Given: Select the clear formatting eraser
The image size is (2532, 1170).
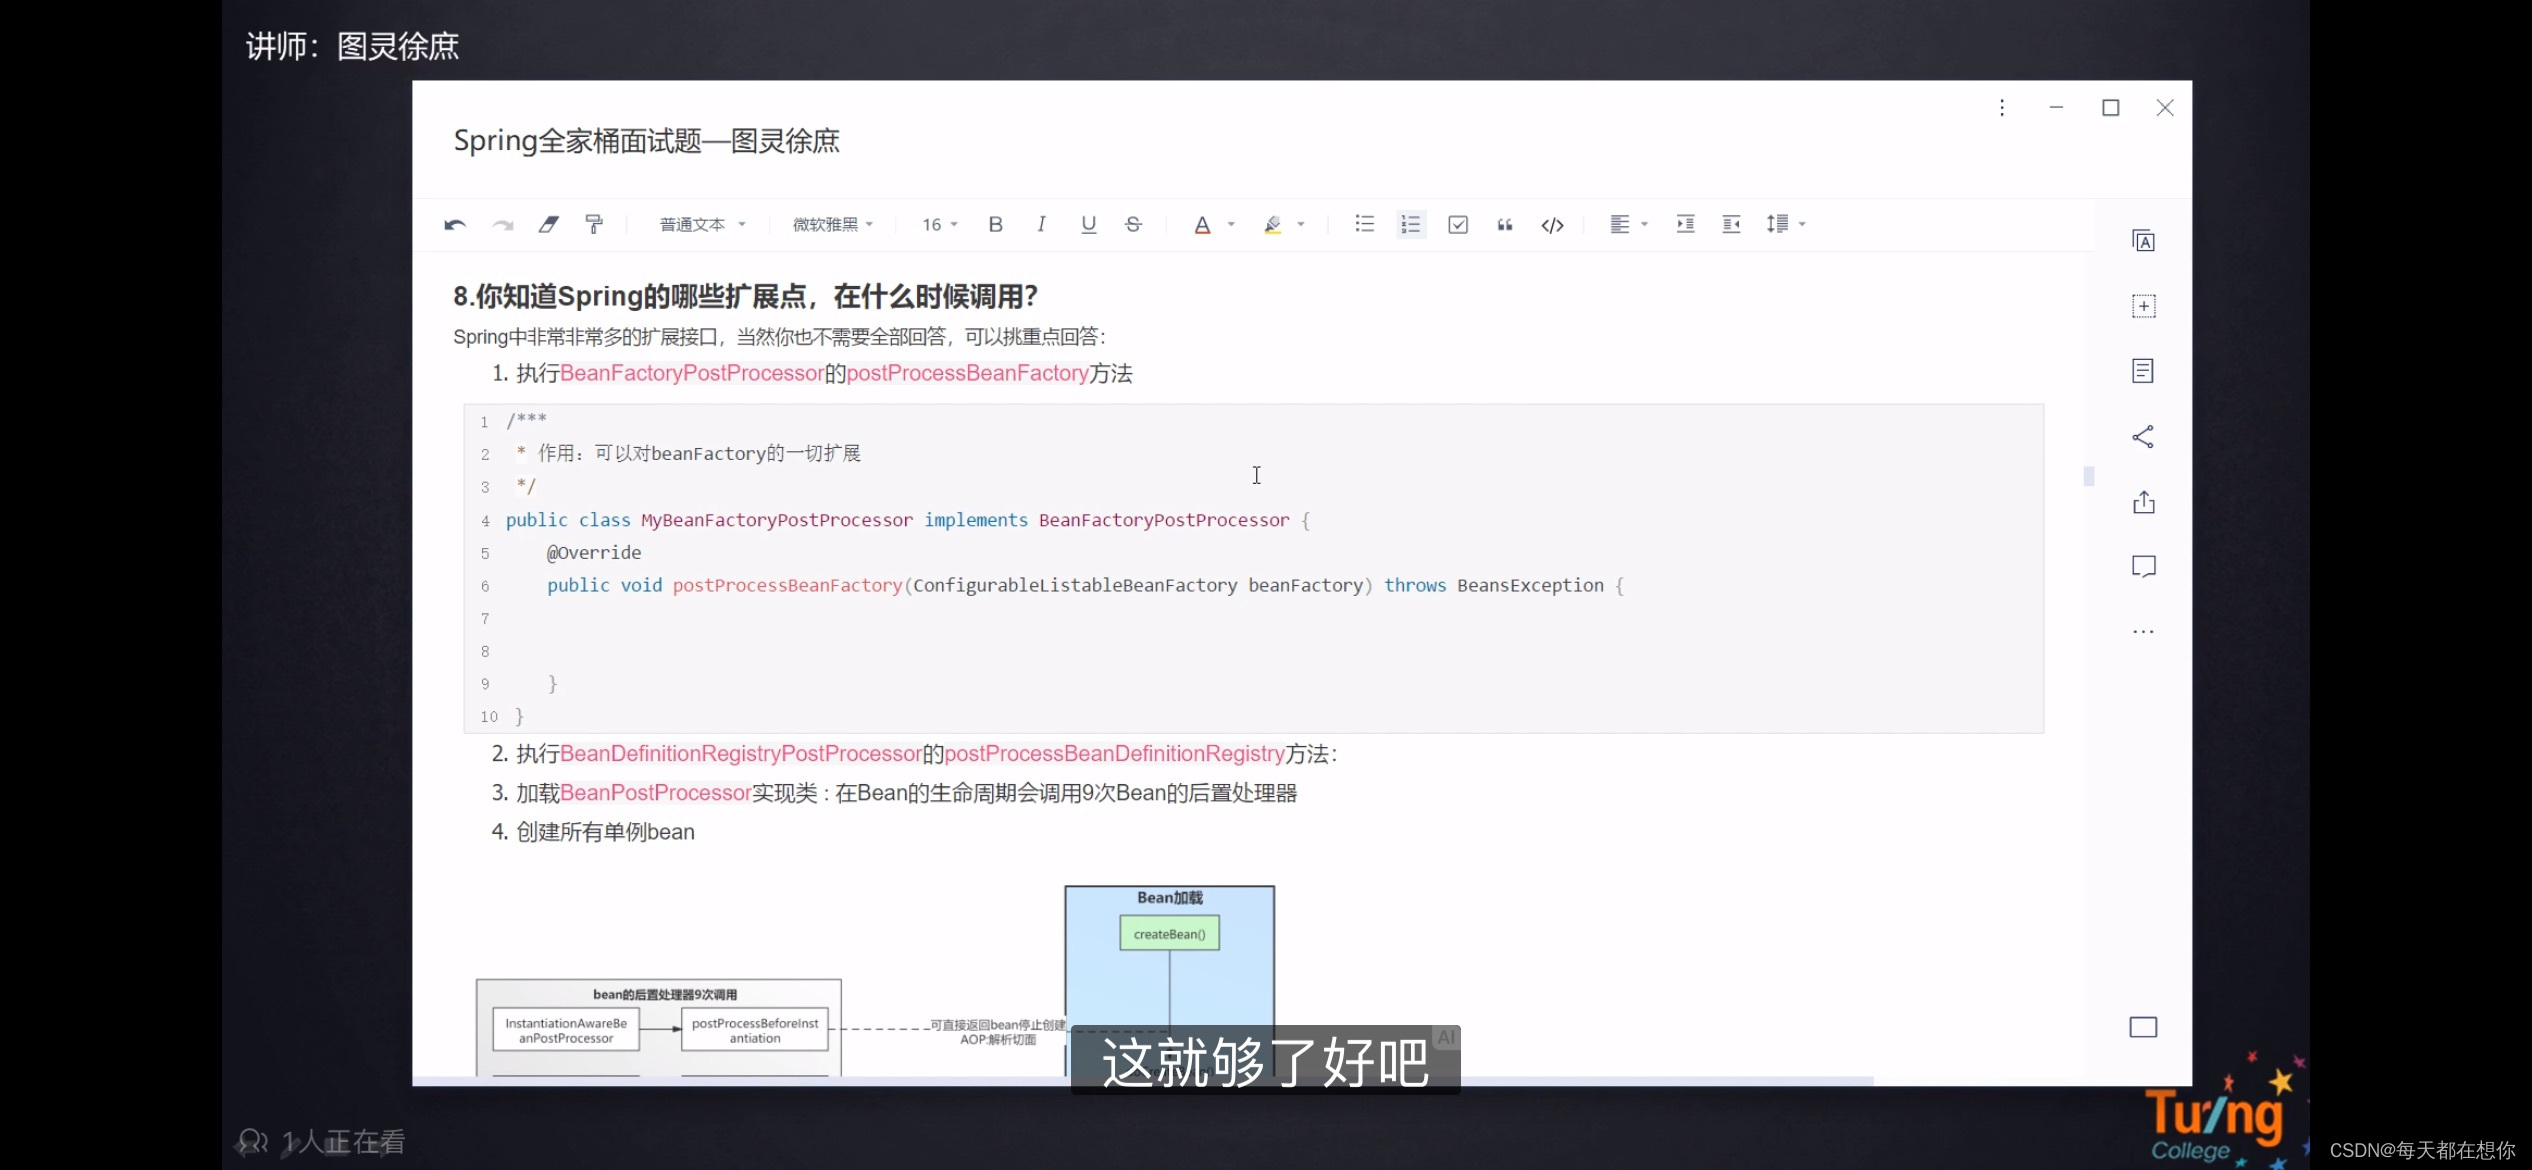Looking at the screenshot, I should [x=548, y=224].
